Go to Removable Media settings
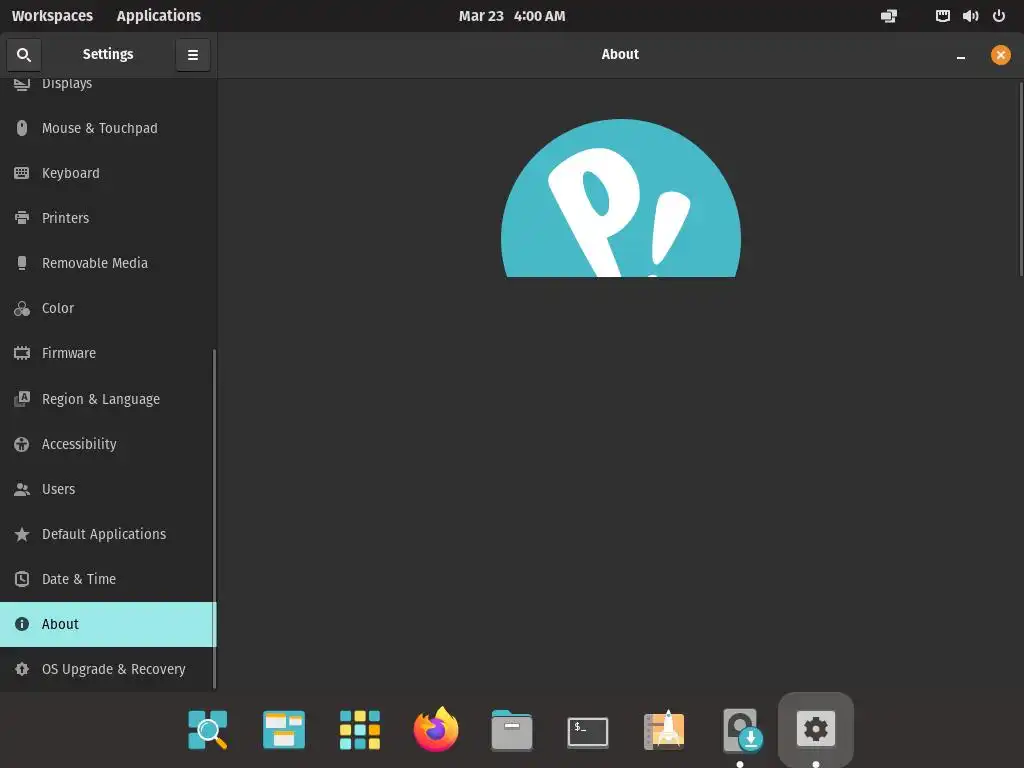 point(108,263)
